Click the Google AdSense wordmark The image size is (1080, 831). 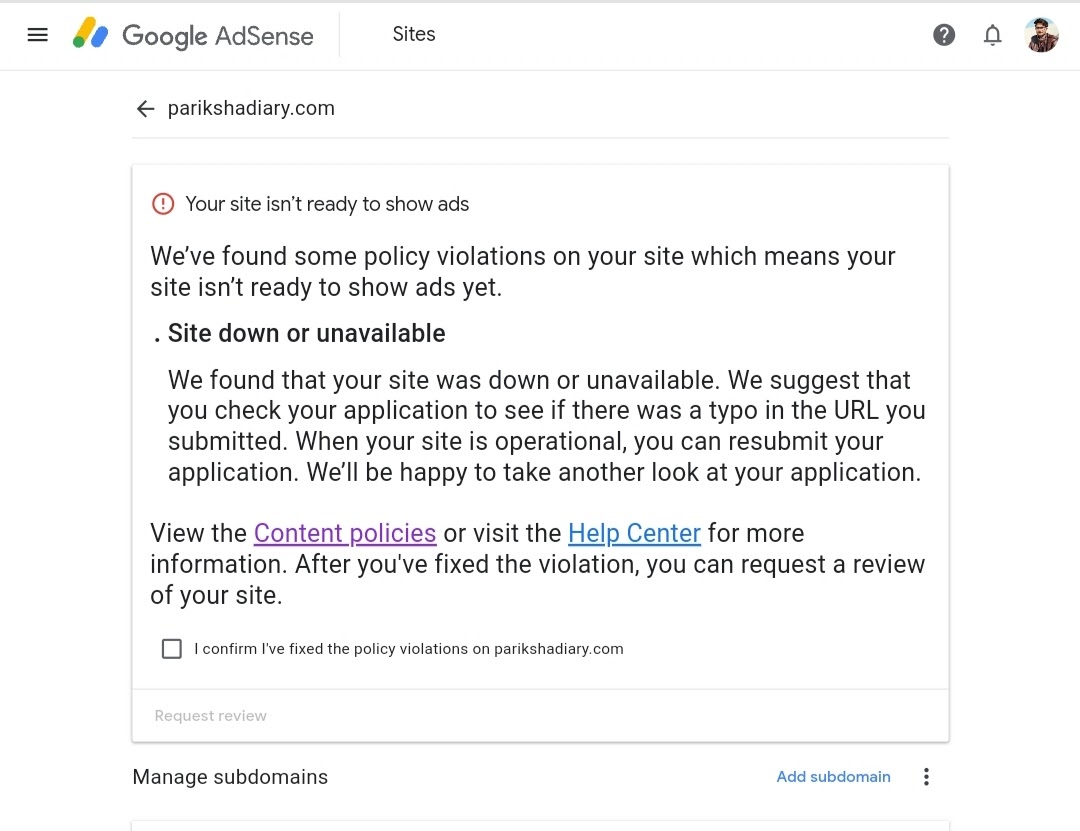[218, 35]
